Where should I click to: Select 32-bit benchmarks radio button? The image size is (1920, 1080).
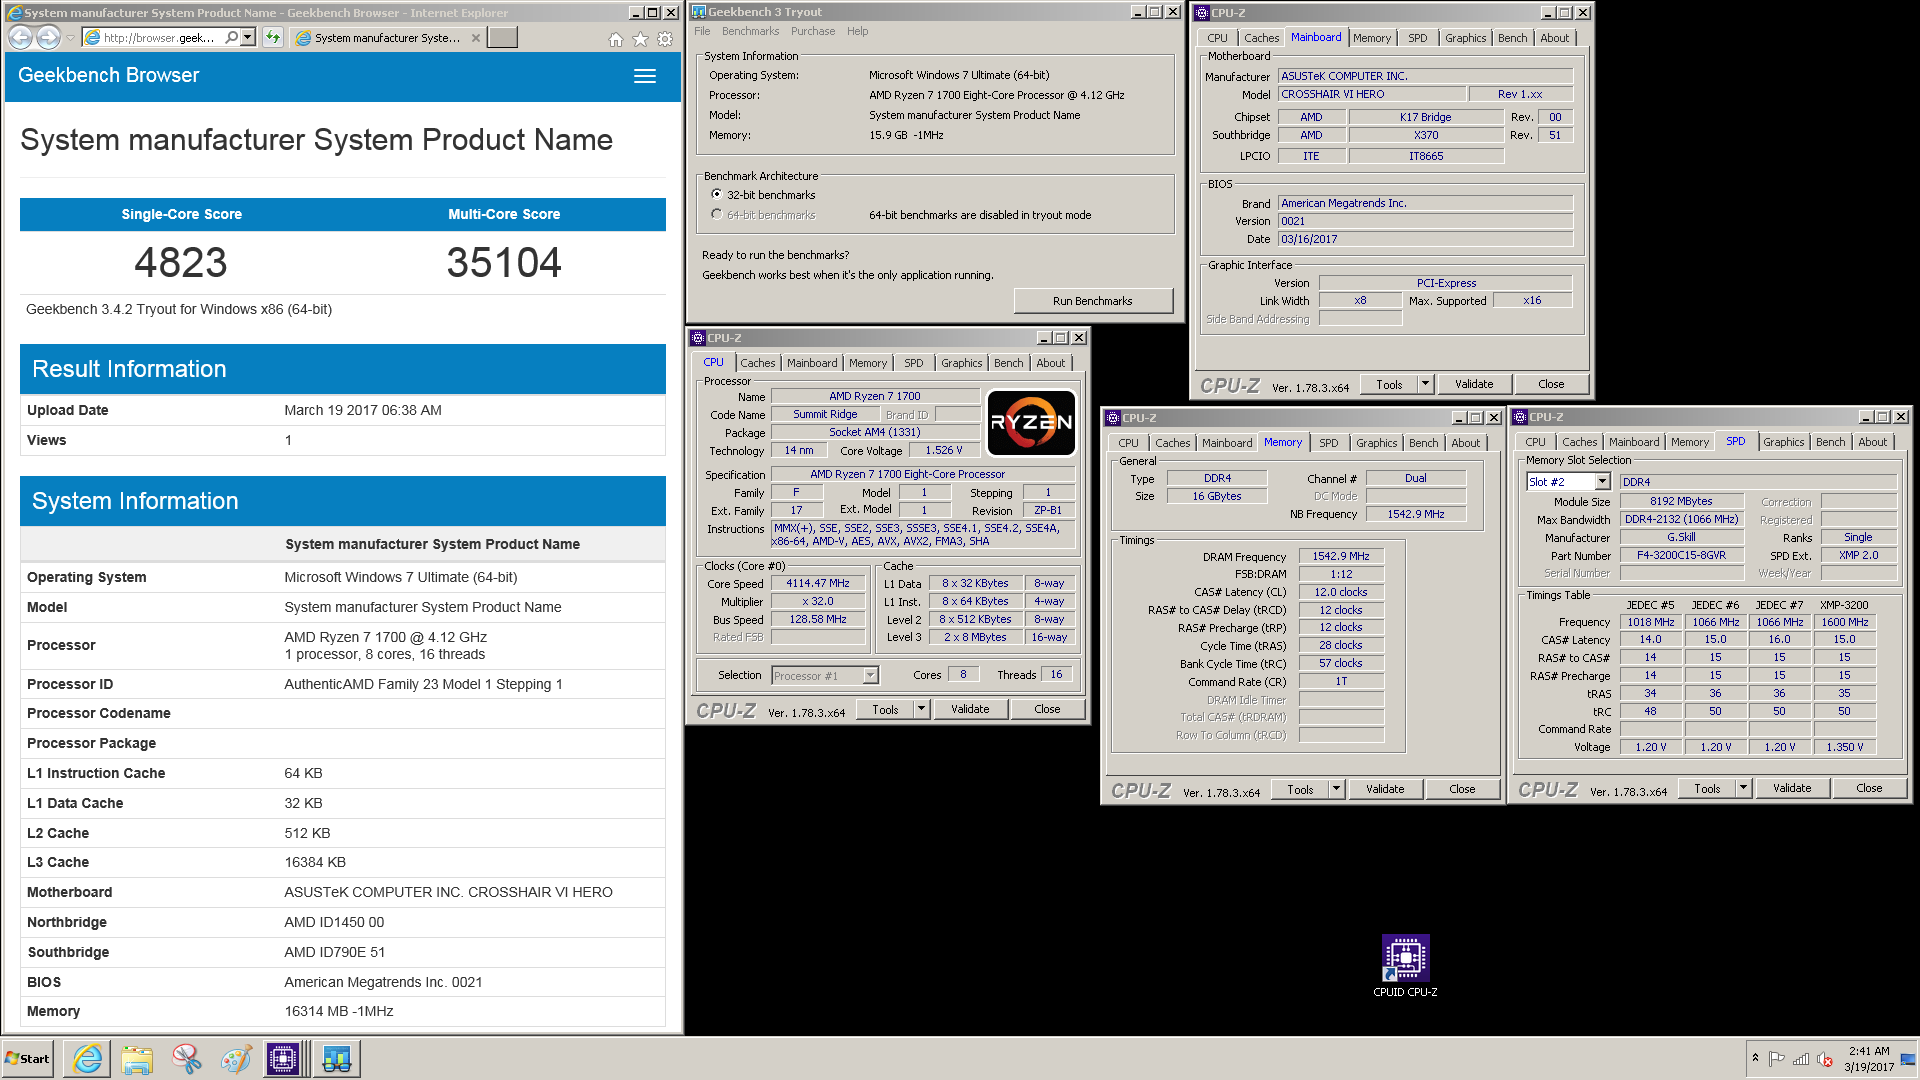tap(716, 195)
